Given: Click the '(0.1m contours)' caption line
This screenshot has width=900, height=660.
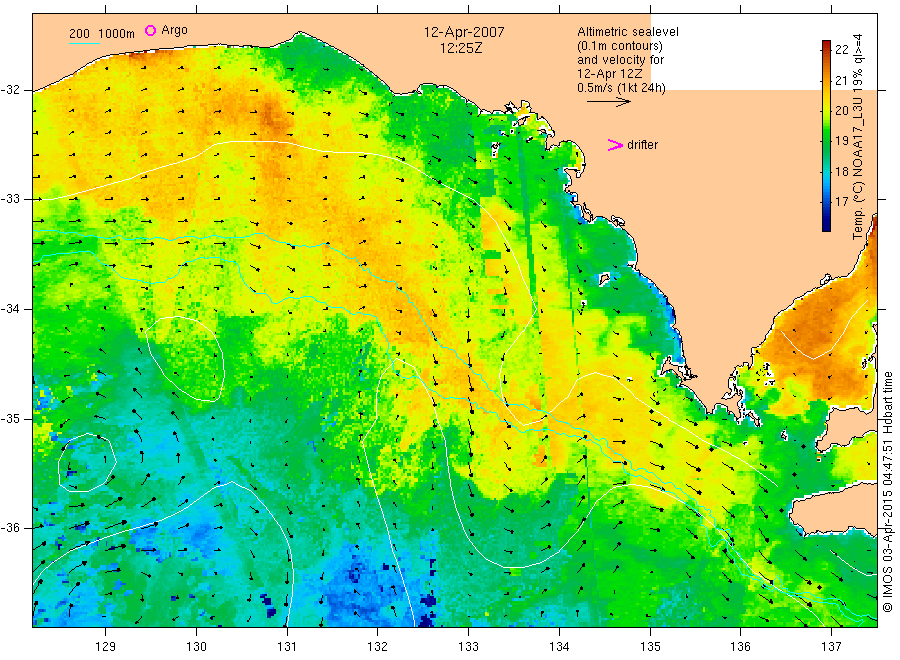Looking at the screenshot, I should [620, 46].
